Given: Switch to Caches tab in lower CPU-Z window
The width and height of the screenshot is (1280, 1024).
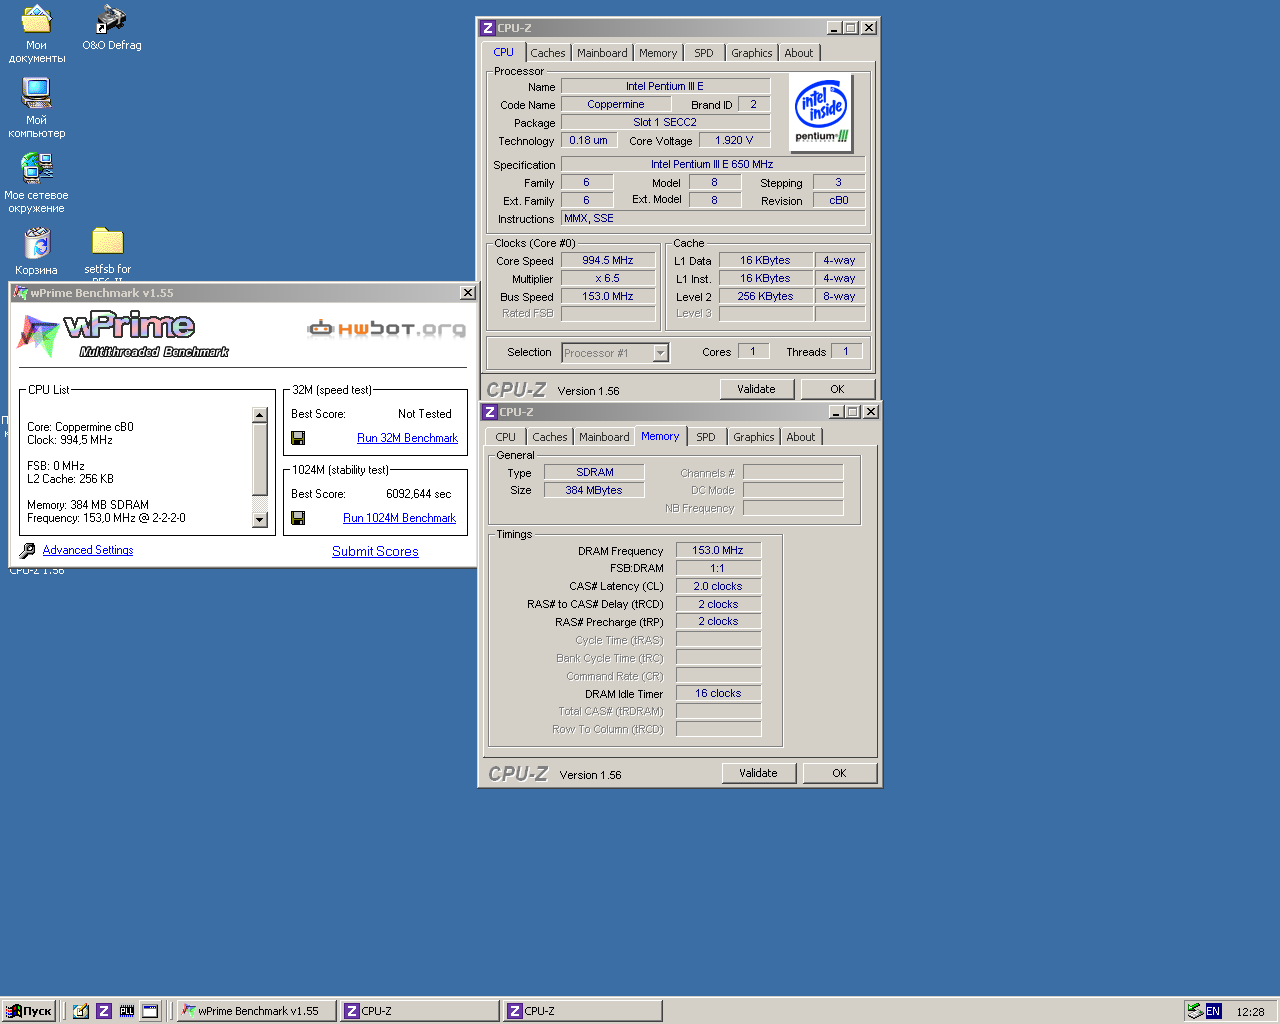Looking at the screenshot, I should 549,437.
